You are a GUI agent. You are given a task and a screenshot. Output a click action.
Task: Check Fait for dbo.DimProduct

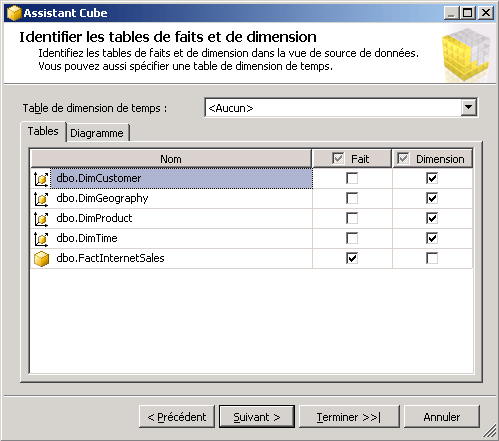[352, 218]
